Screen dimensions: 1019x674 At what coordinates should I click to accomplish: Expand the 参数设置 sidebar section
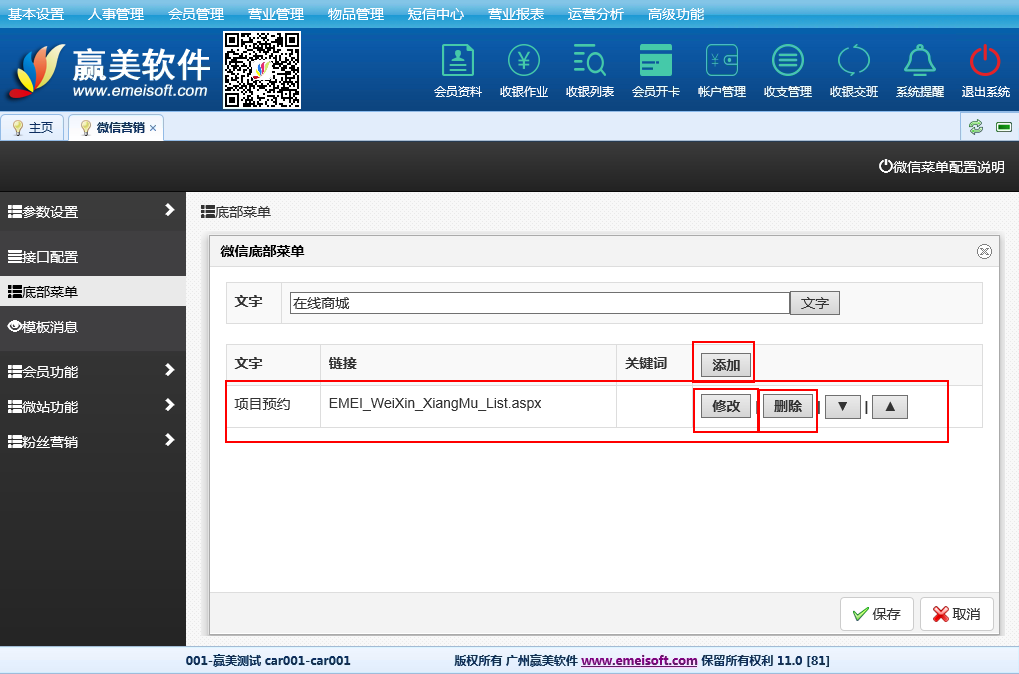[92, 211]
